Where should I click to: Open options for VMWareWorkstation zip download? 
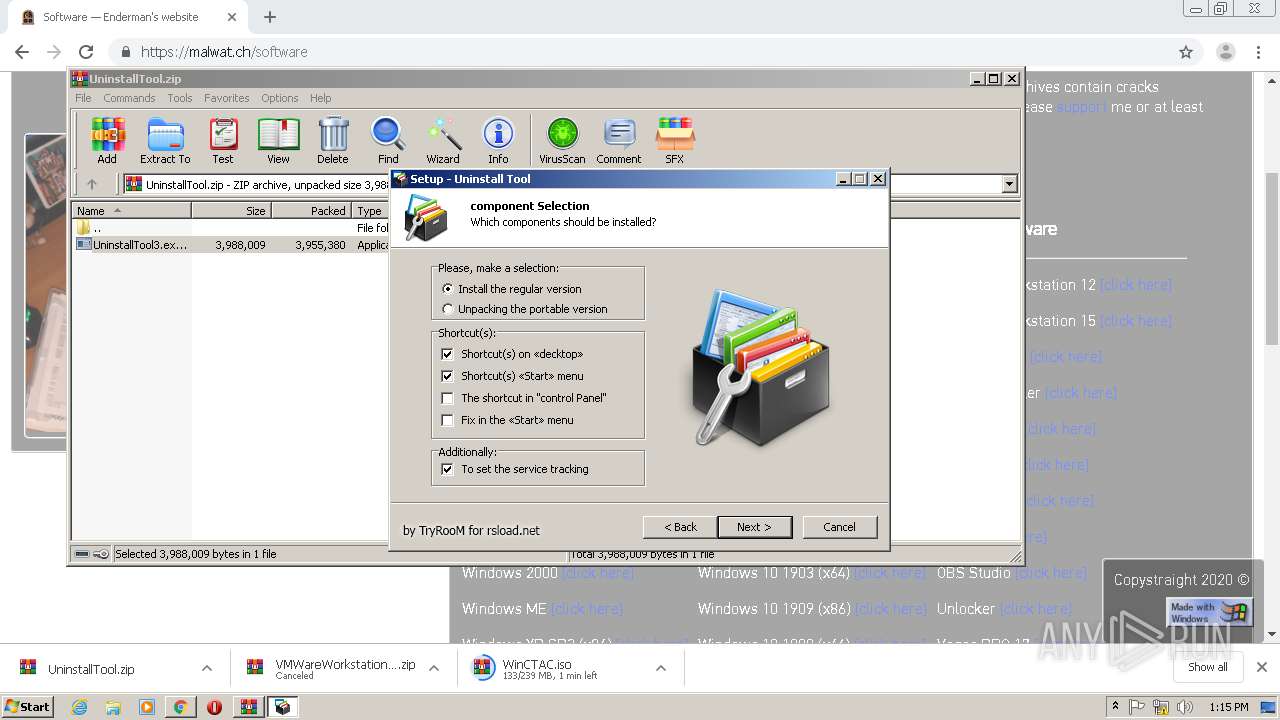point(434,668)
